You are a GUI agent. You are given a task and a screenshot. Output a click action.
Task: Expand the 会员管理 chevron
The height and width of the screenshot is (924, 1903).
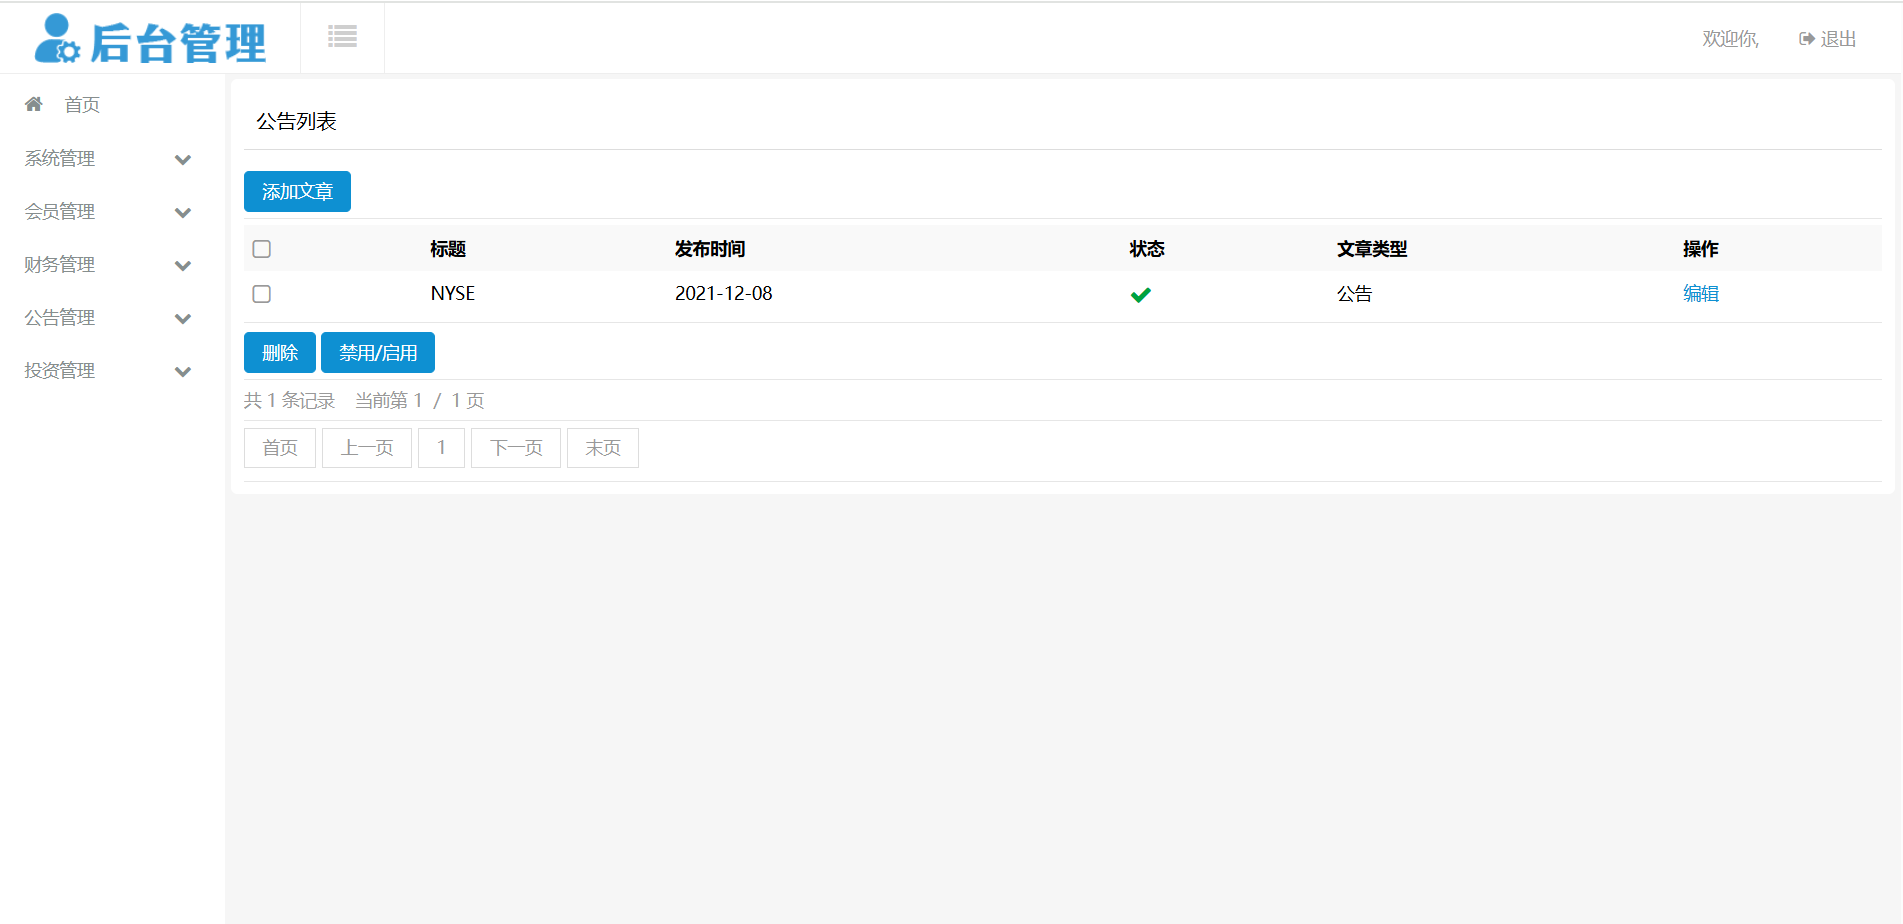(183, 212)
